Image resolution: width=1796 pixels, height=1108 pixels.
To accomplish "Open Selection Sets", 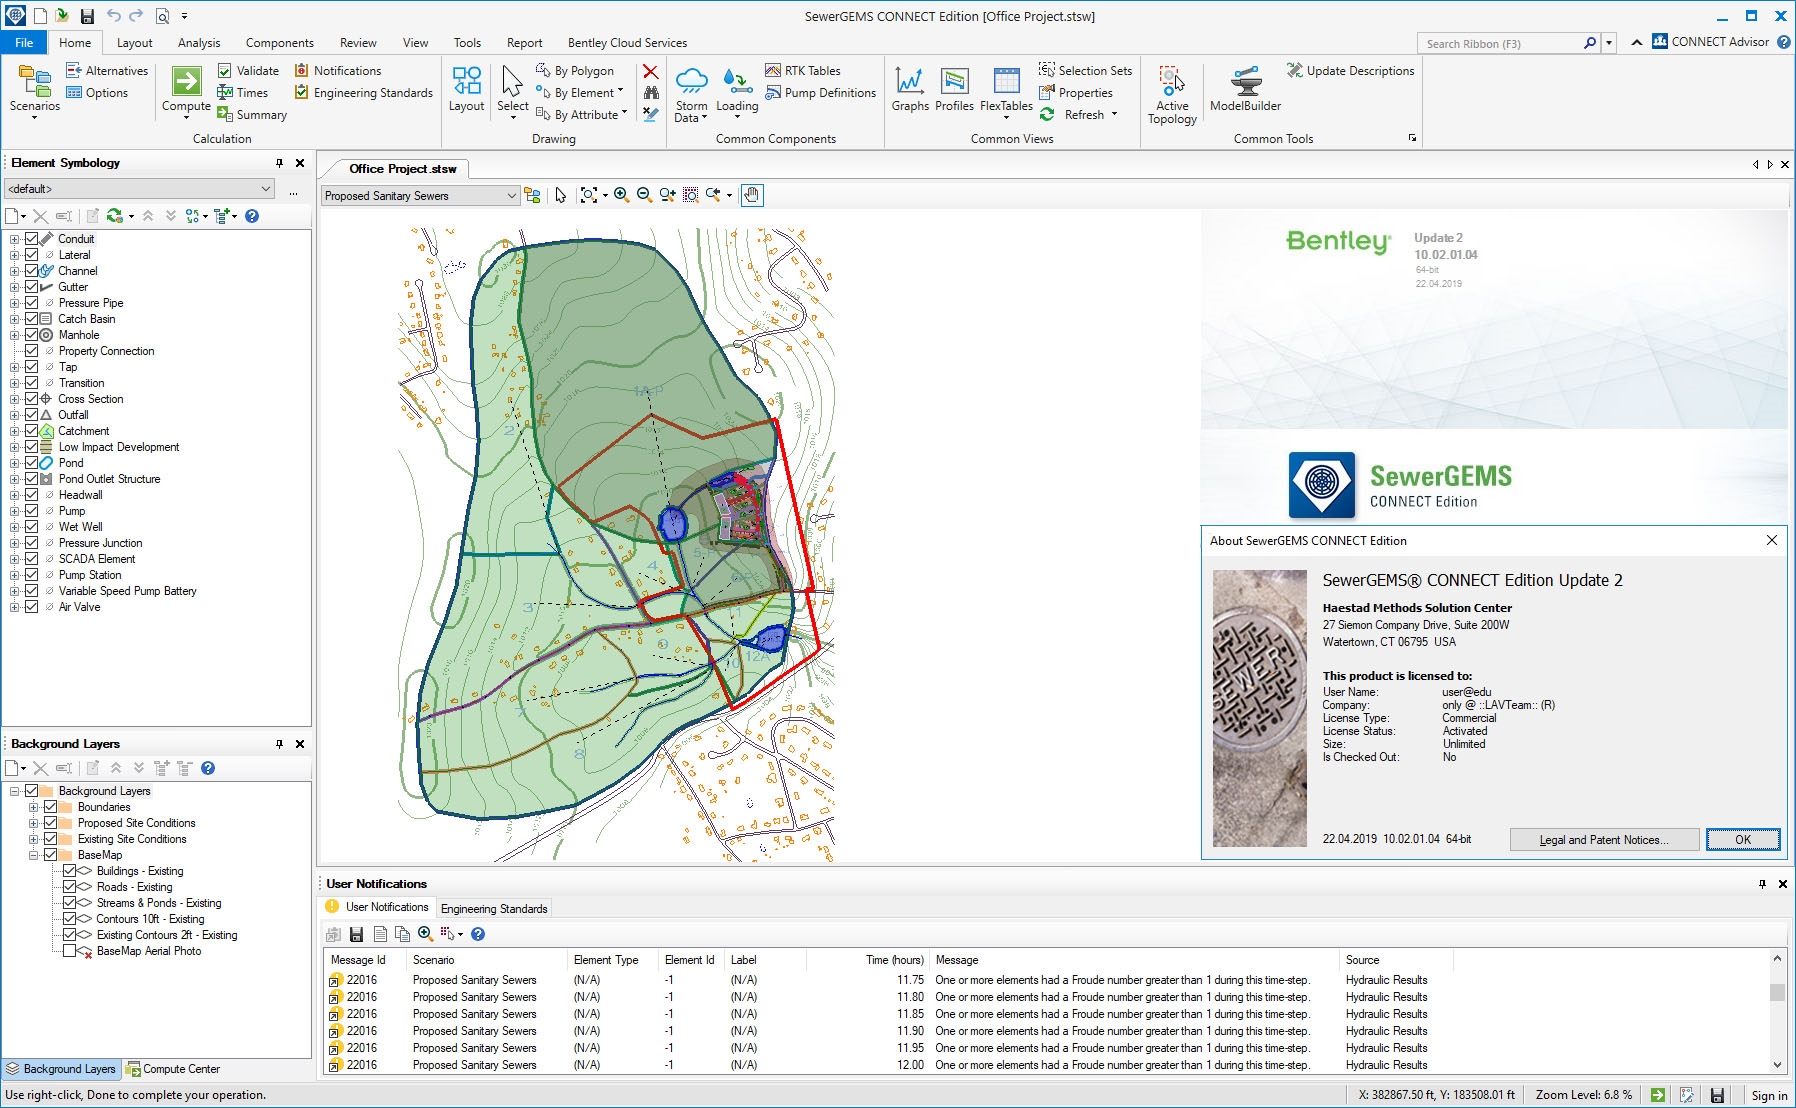I will [x=1085, y=71].
